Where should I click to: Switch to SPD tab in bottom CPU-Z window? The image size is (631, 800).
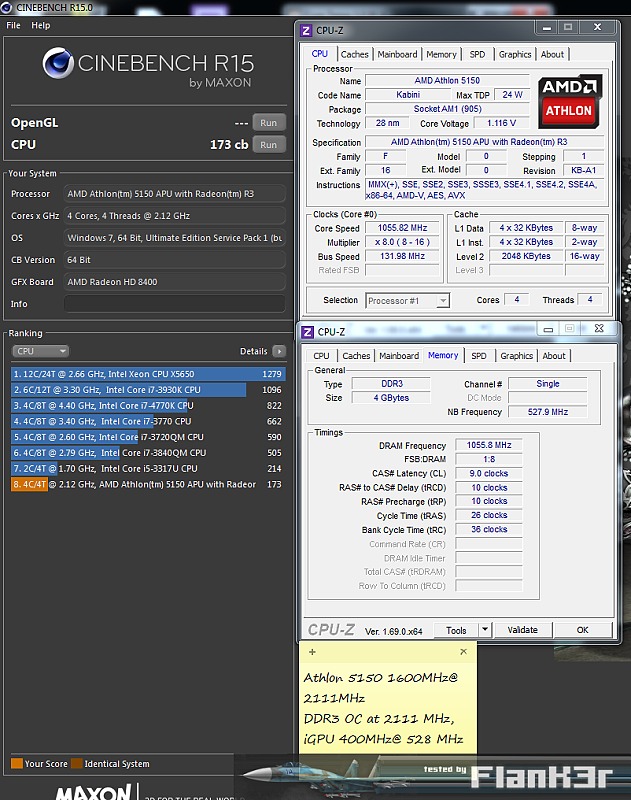(x=479, y=356)
